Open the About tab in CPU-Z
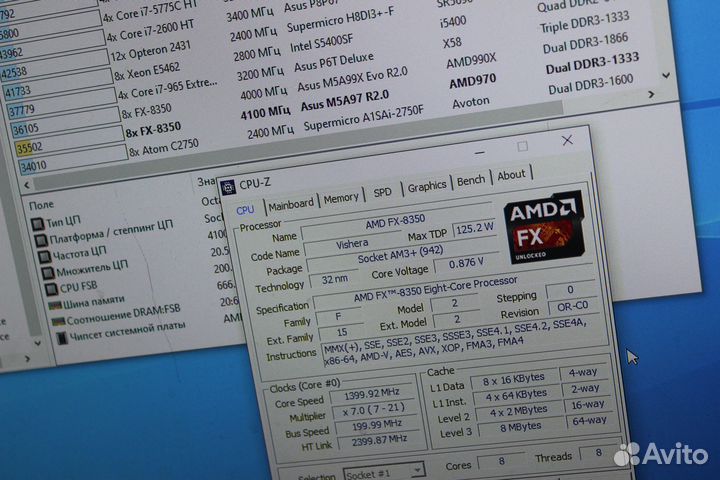Screen dimensions: 720x480 click(511, 175)
